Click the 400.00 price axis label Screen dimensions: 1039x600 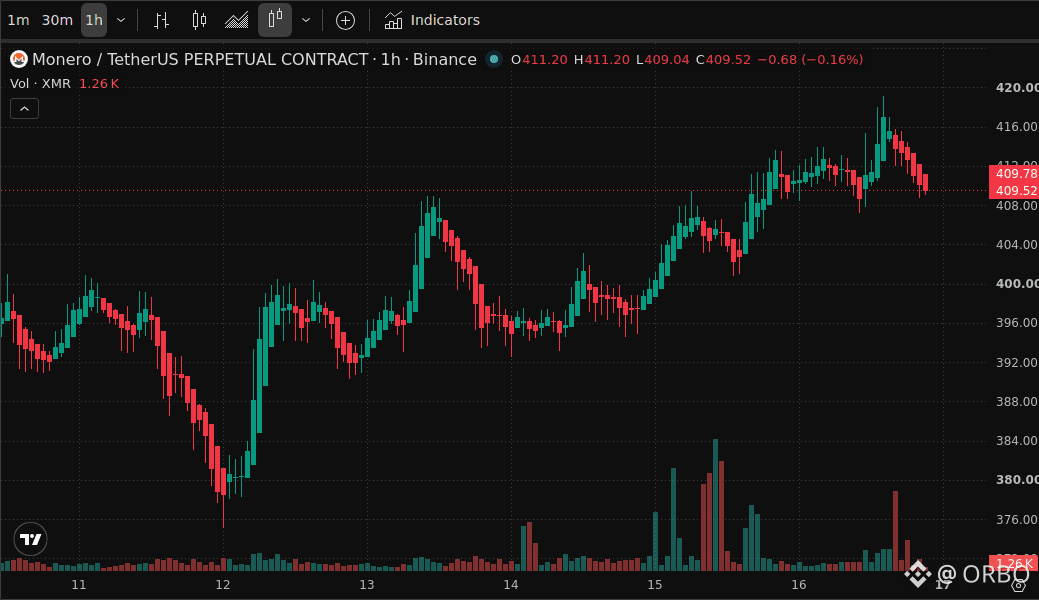tap(1016, 284)
